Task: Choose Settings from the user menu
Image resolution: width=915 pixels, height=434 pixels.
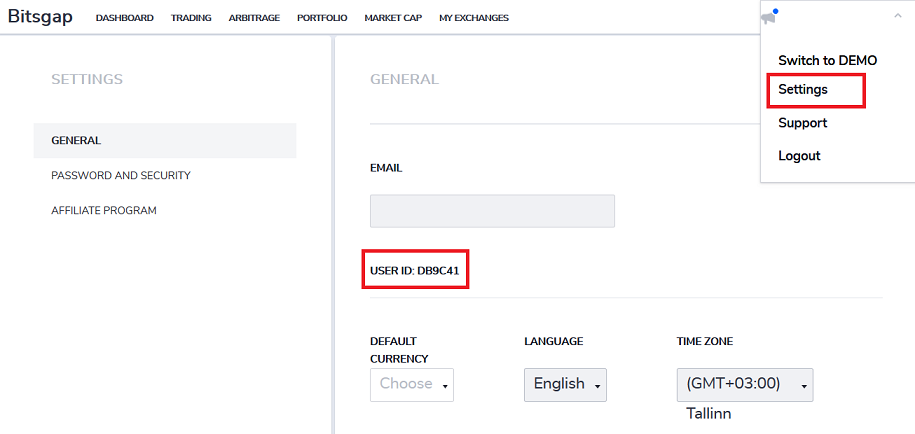Action: coord(803,90)
